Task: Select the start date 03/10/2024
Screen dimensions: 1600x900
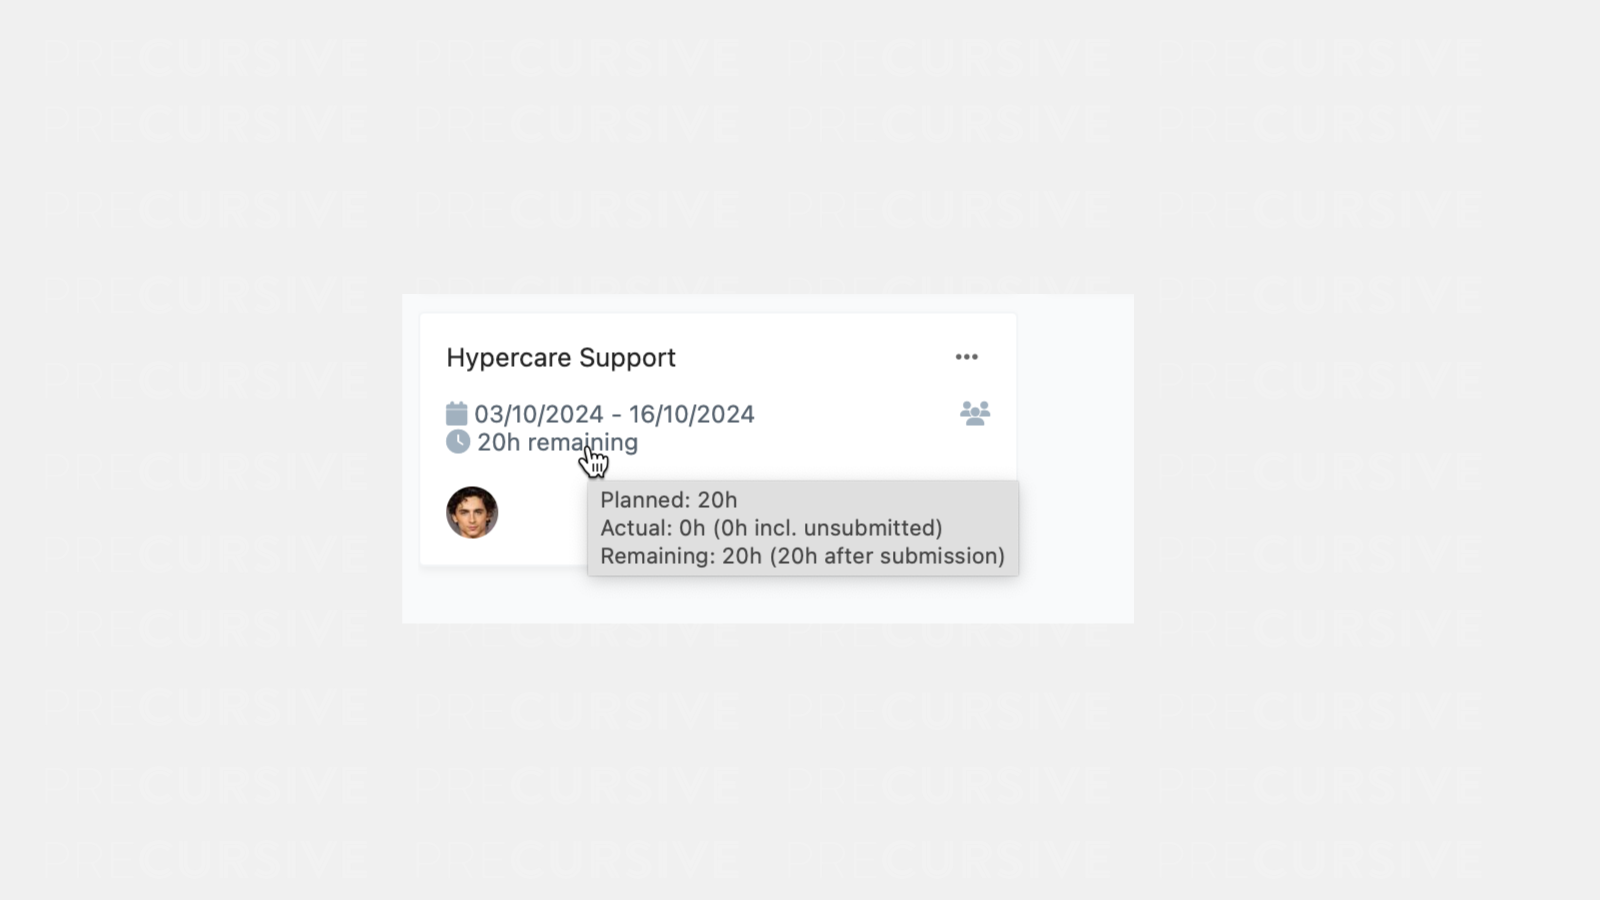Action: pos(539,414)
